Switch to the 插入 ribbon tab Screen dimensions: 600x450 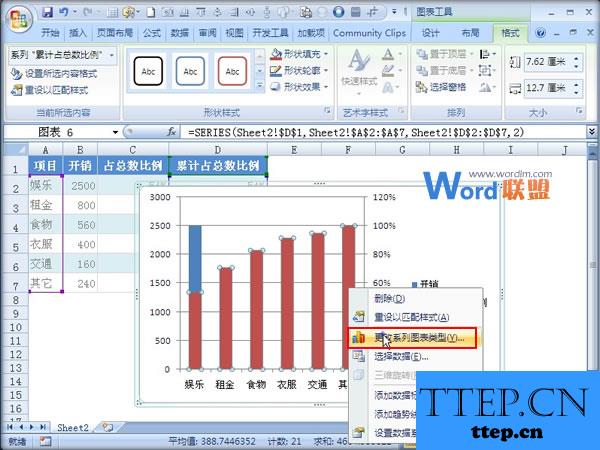[x=78, y=33]
